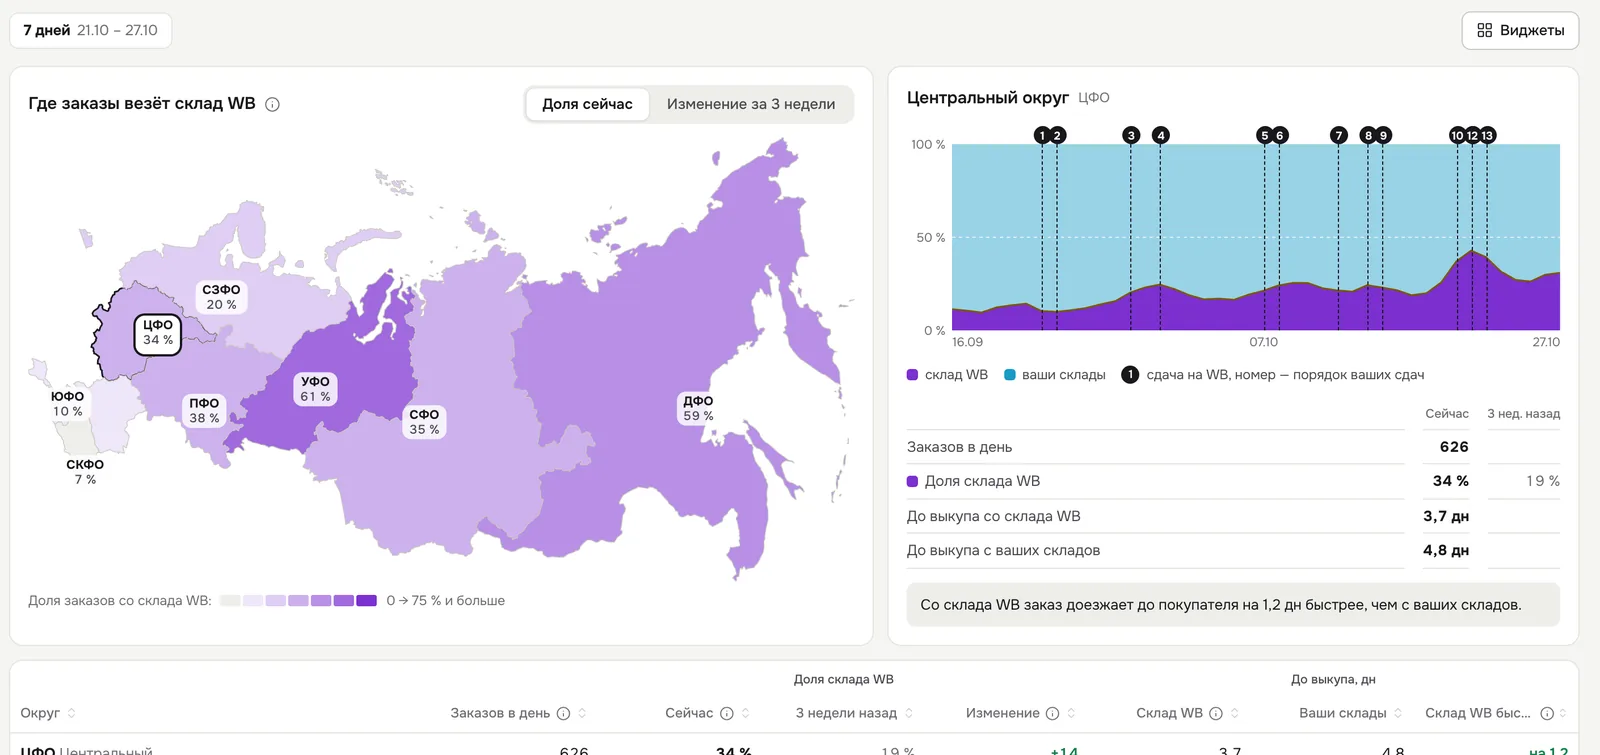Screen dimensions: 1600x755
Task: Show info for Склад WB column header
Action: click(1216, 713)
